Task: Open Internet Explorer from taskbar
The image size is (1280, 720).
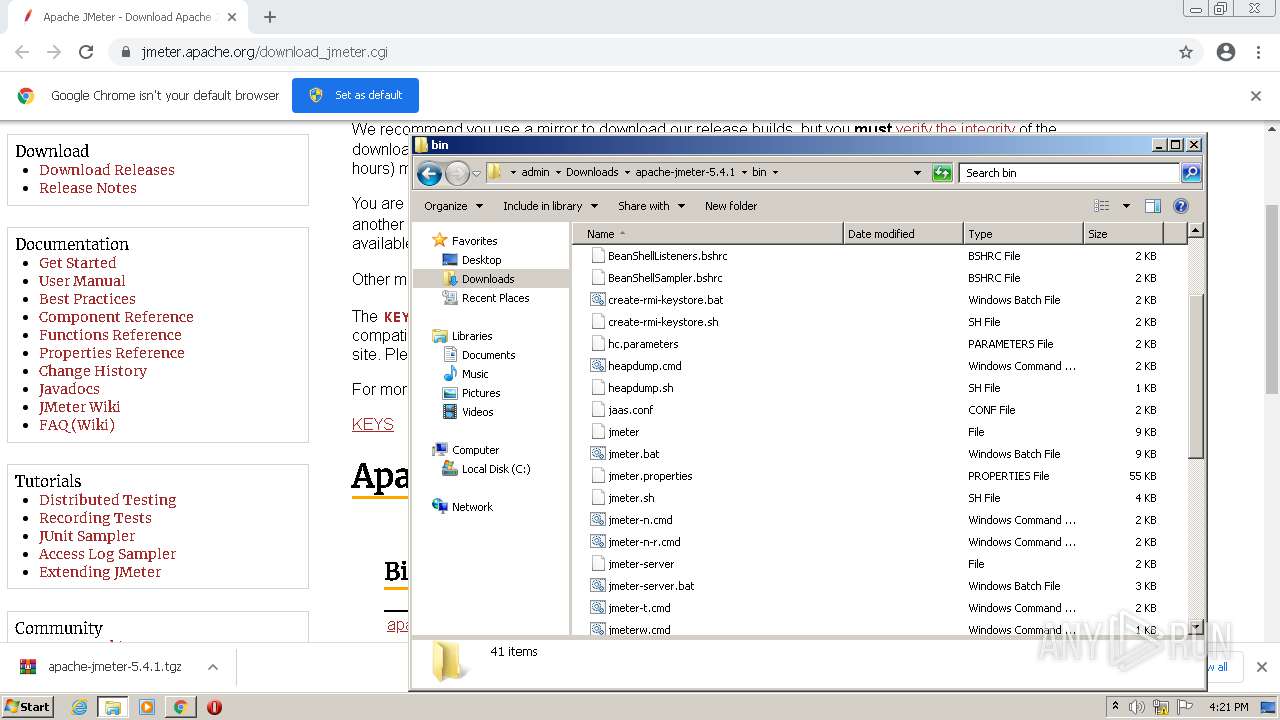Action: pos(80,707)
